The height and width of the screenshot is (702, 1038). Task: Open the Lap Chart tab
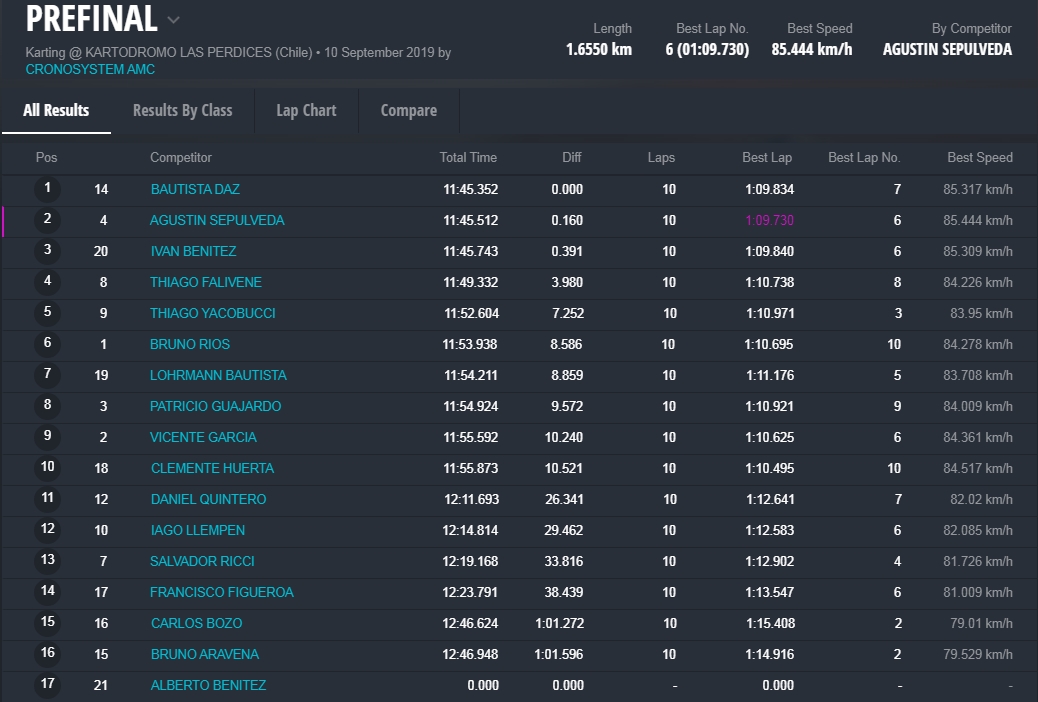[306, 110]
